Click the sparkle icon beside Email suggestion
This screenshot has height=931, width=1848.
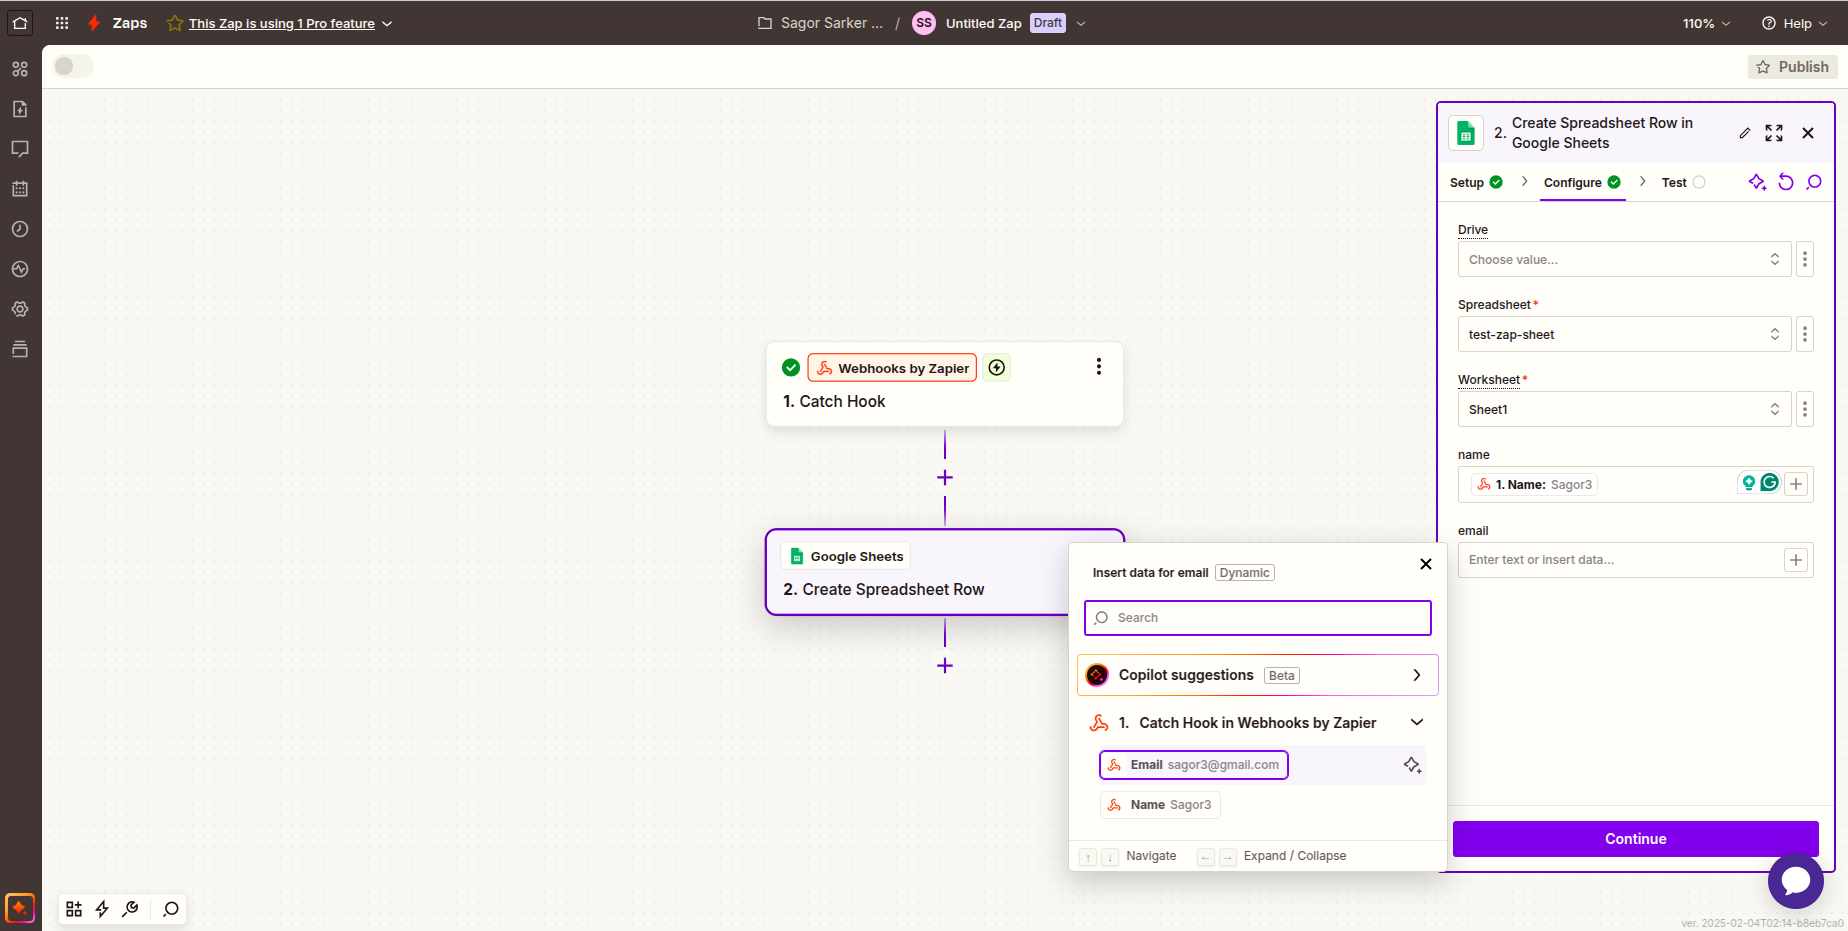coord(1412,765)
